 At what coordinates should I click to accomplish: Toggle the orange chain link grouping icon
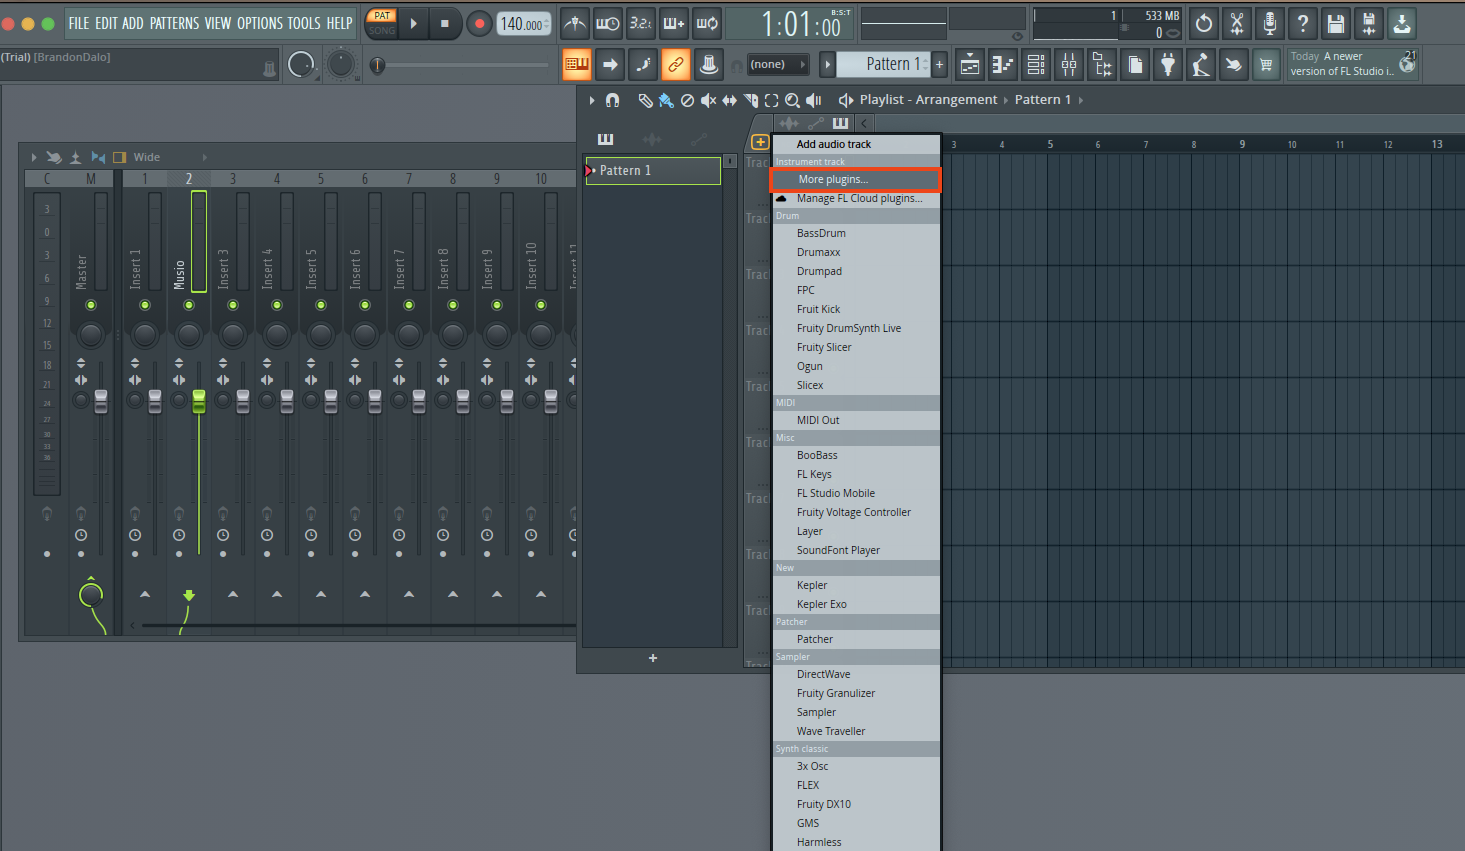[x=676, y=64]
